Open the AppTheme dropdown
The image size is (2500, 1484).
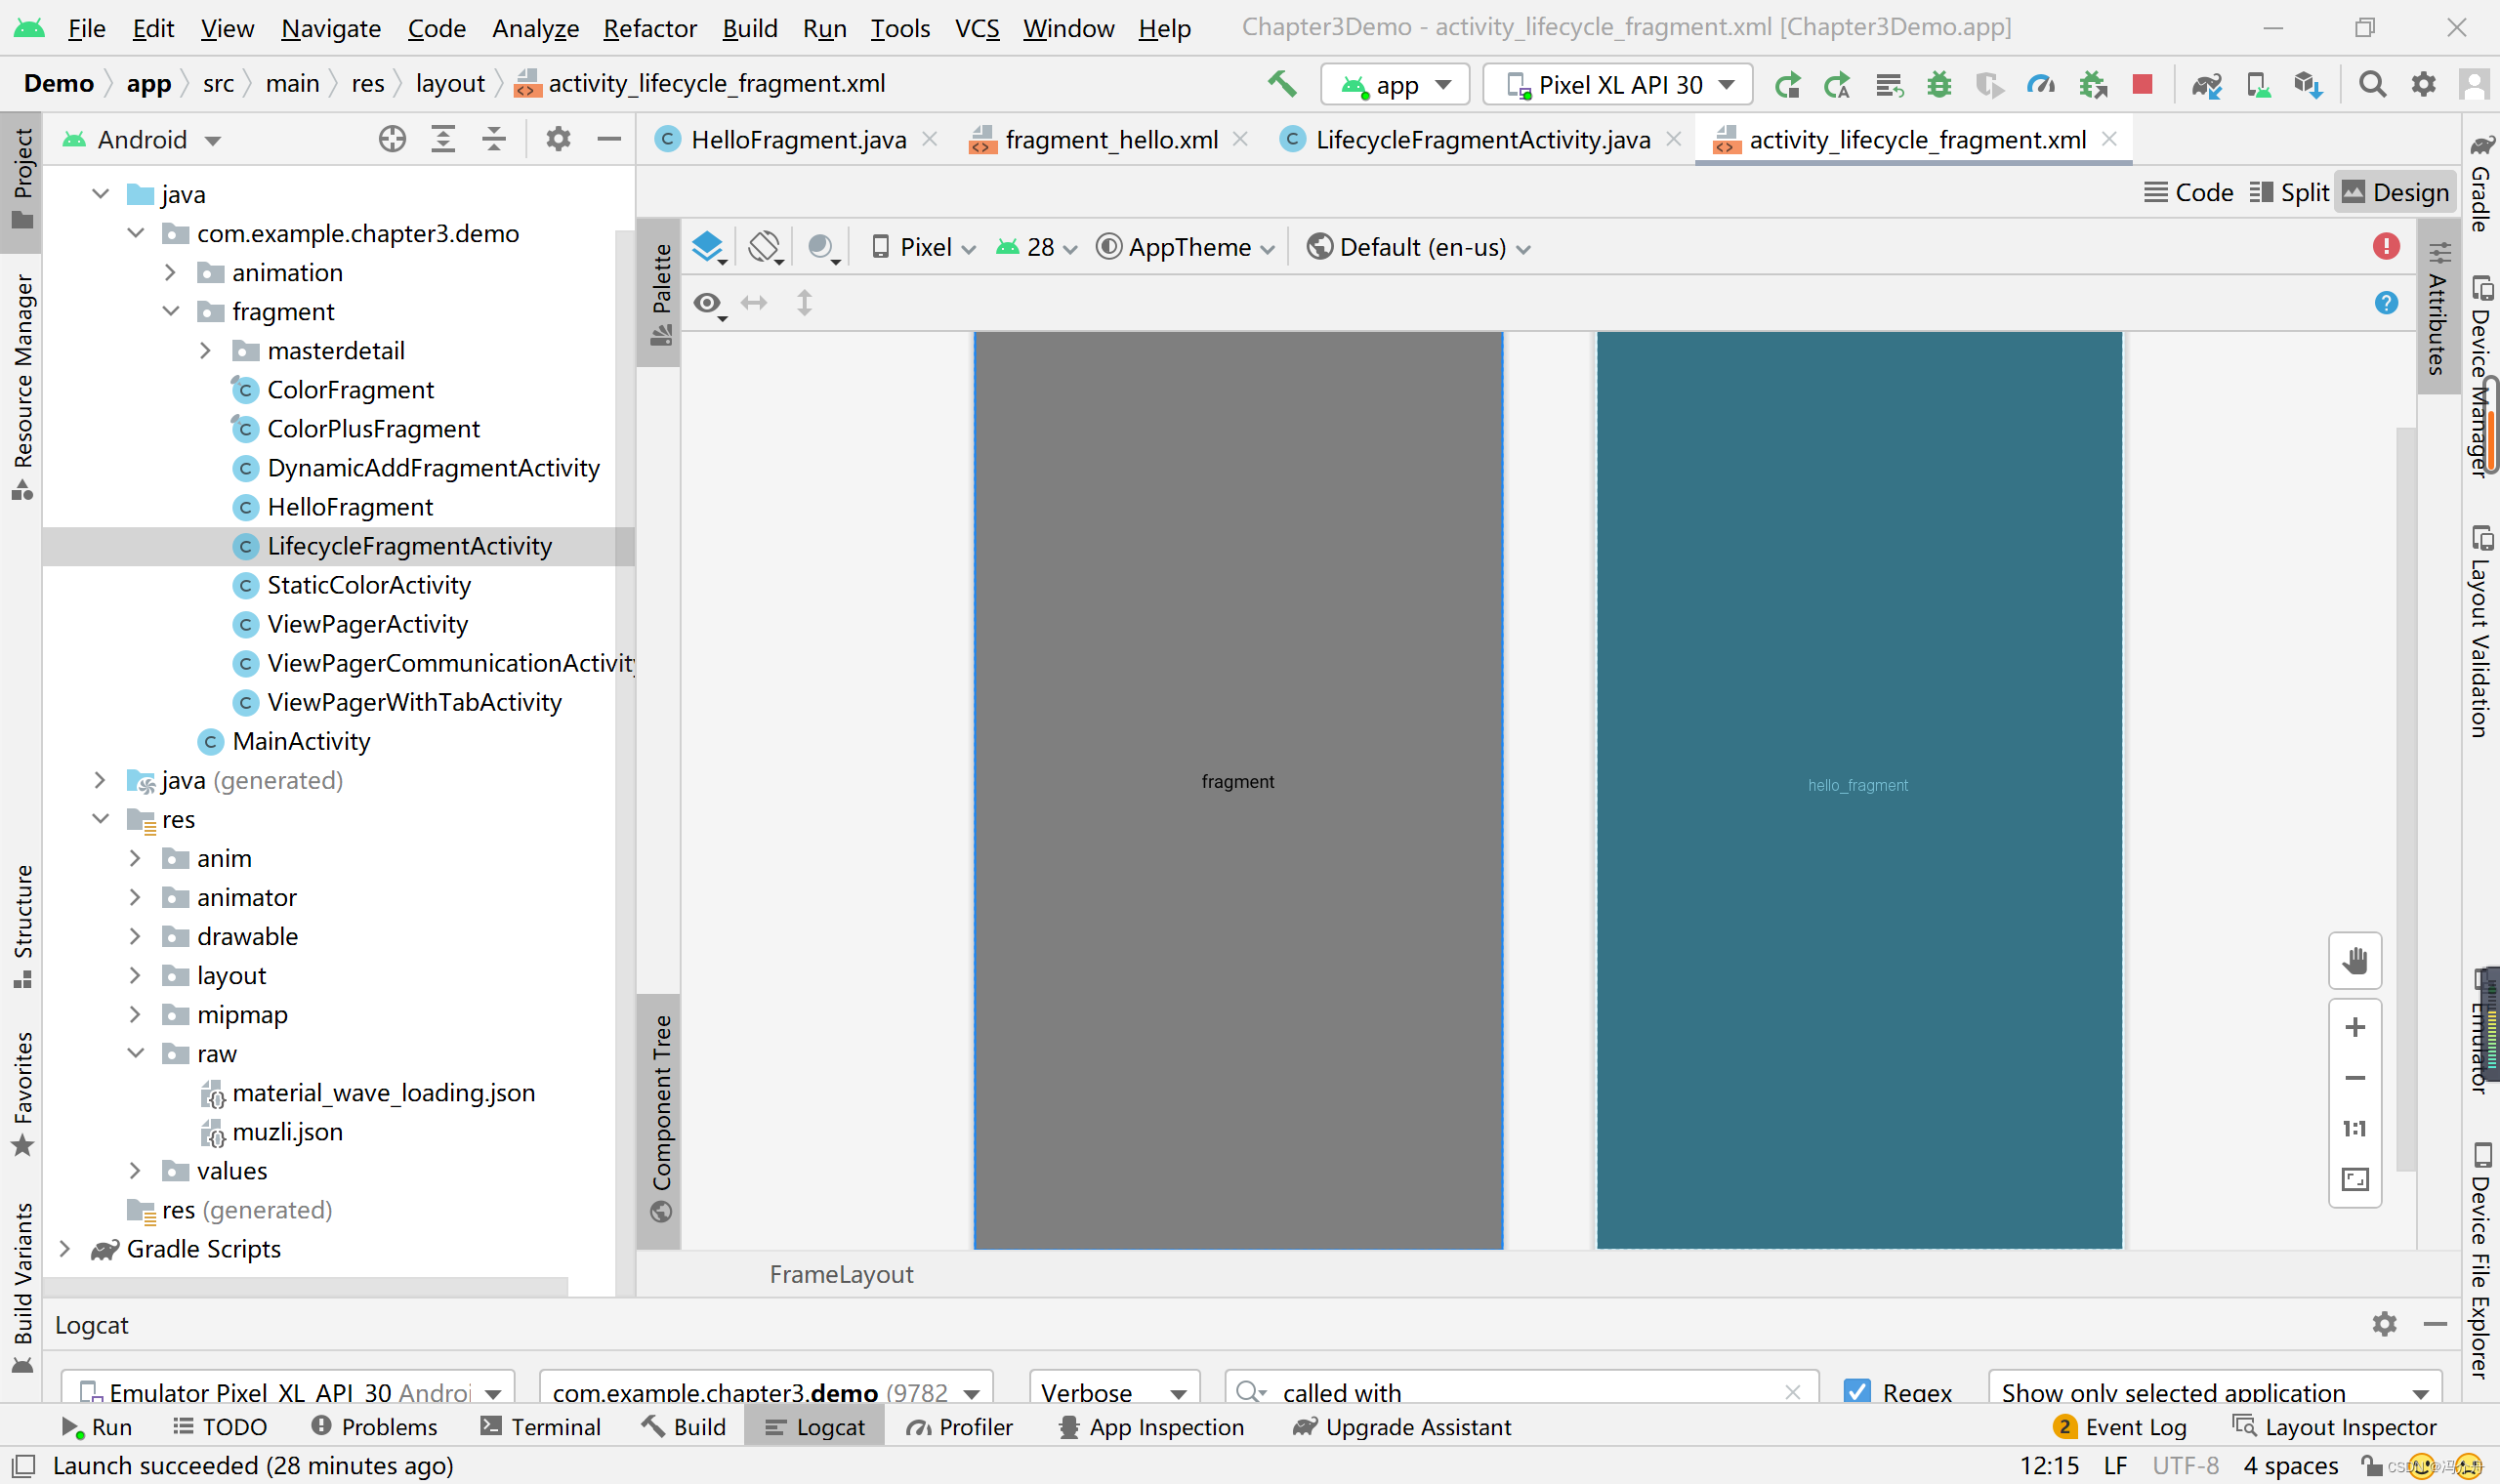point(1186,247)
